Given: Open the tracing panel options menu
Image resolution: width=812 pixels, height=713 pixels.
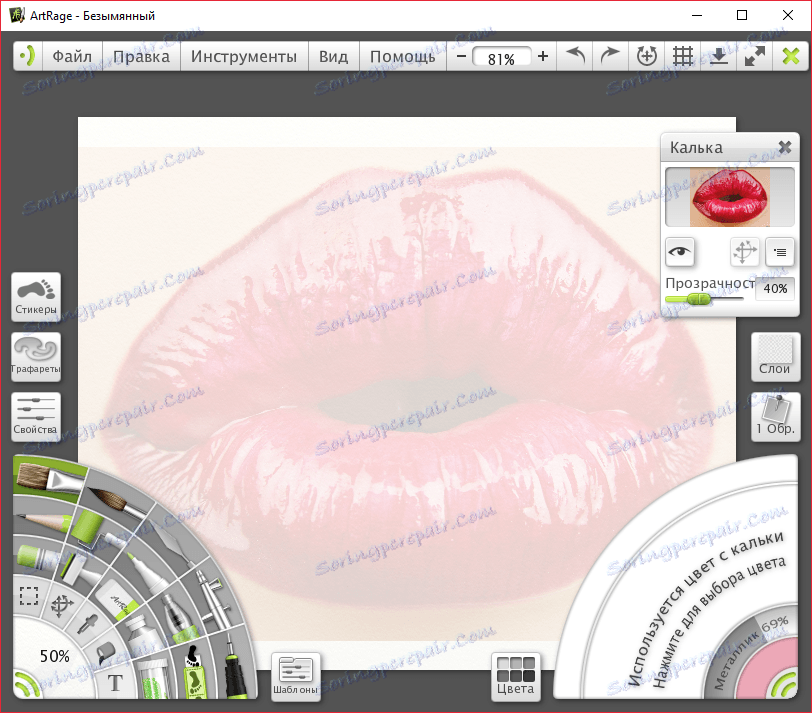Looking at the screenshot, I should (x=780, y=252).
